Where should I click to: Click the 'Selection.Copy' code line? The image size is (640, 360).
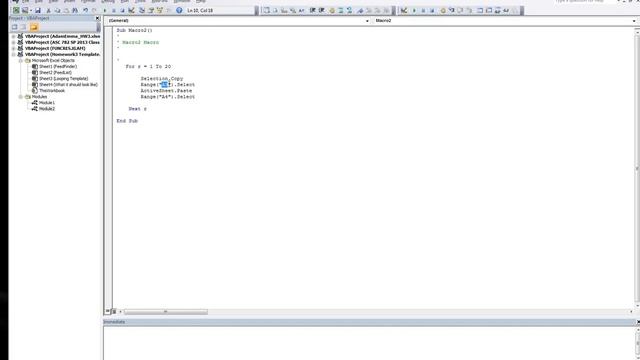(162, 78)
